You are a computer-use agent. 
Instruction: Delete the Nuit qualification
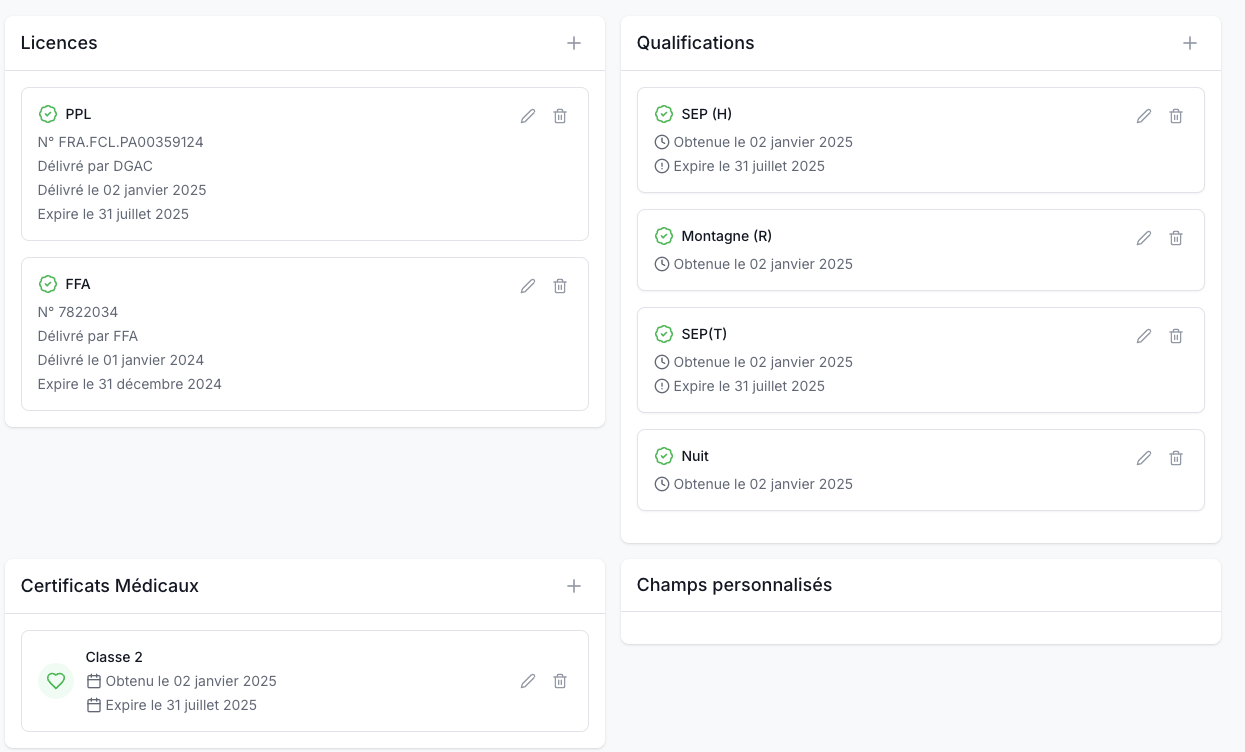(1176, 458)
